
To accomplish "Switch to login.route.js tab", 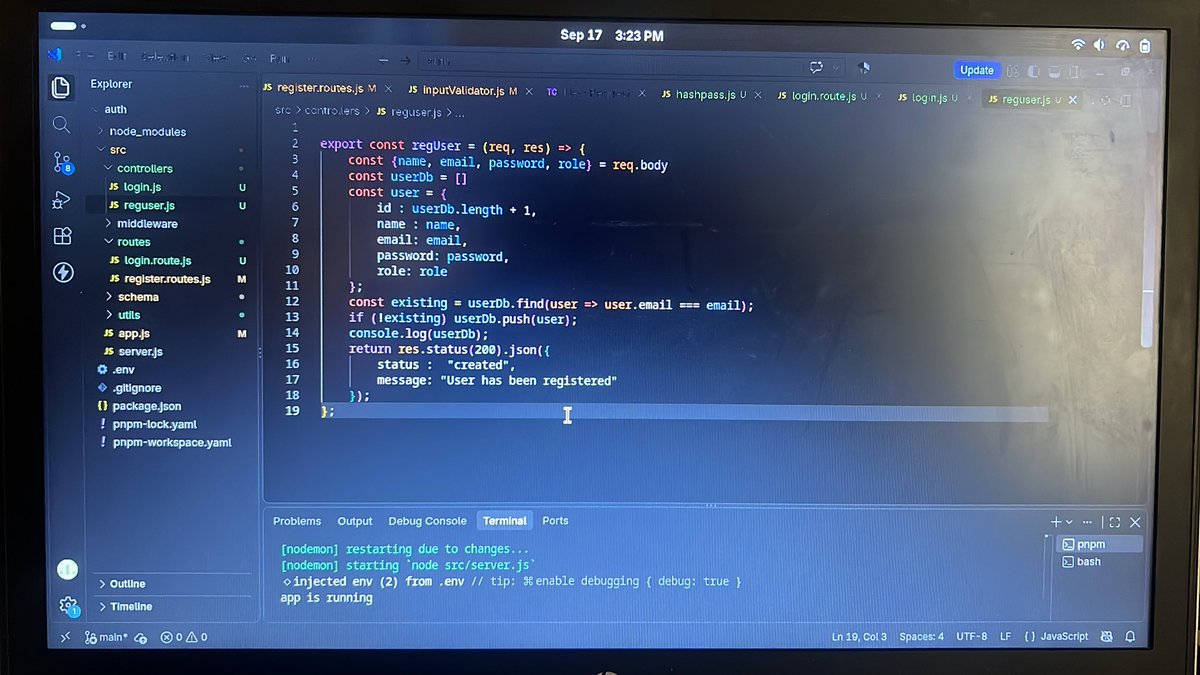I will (824, 96).
